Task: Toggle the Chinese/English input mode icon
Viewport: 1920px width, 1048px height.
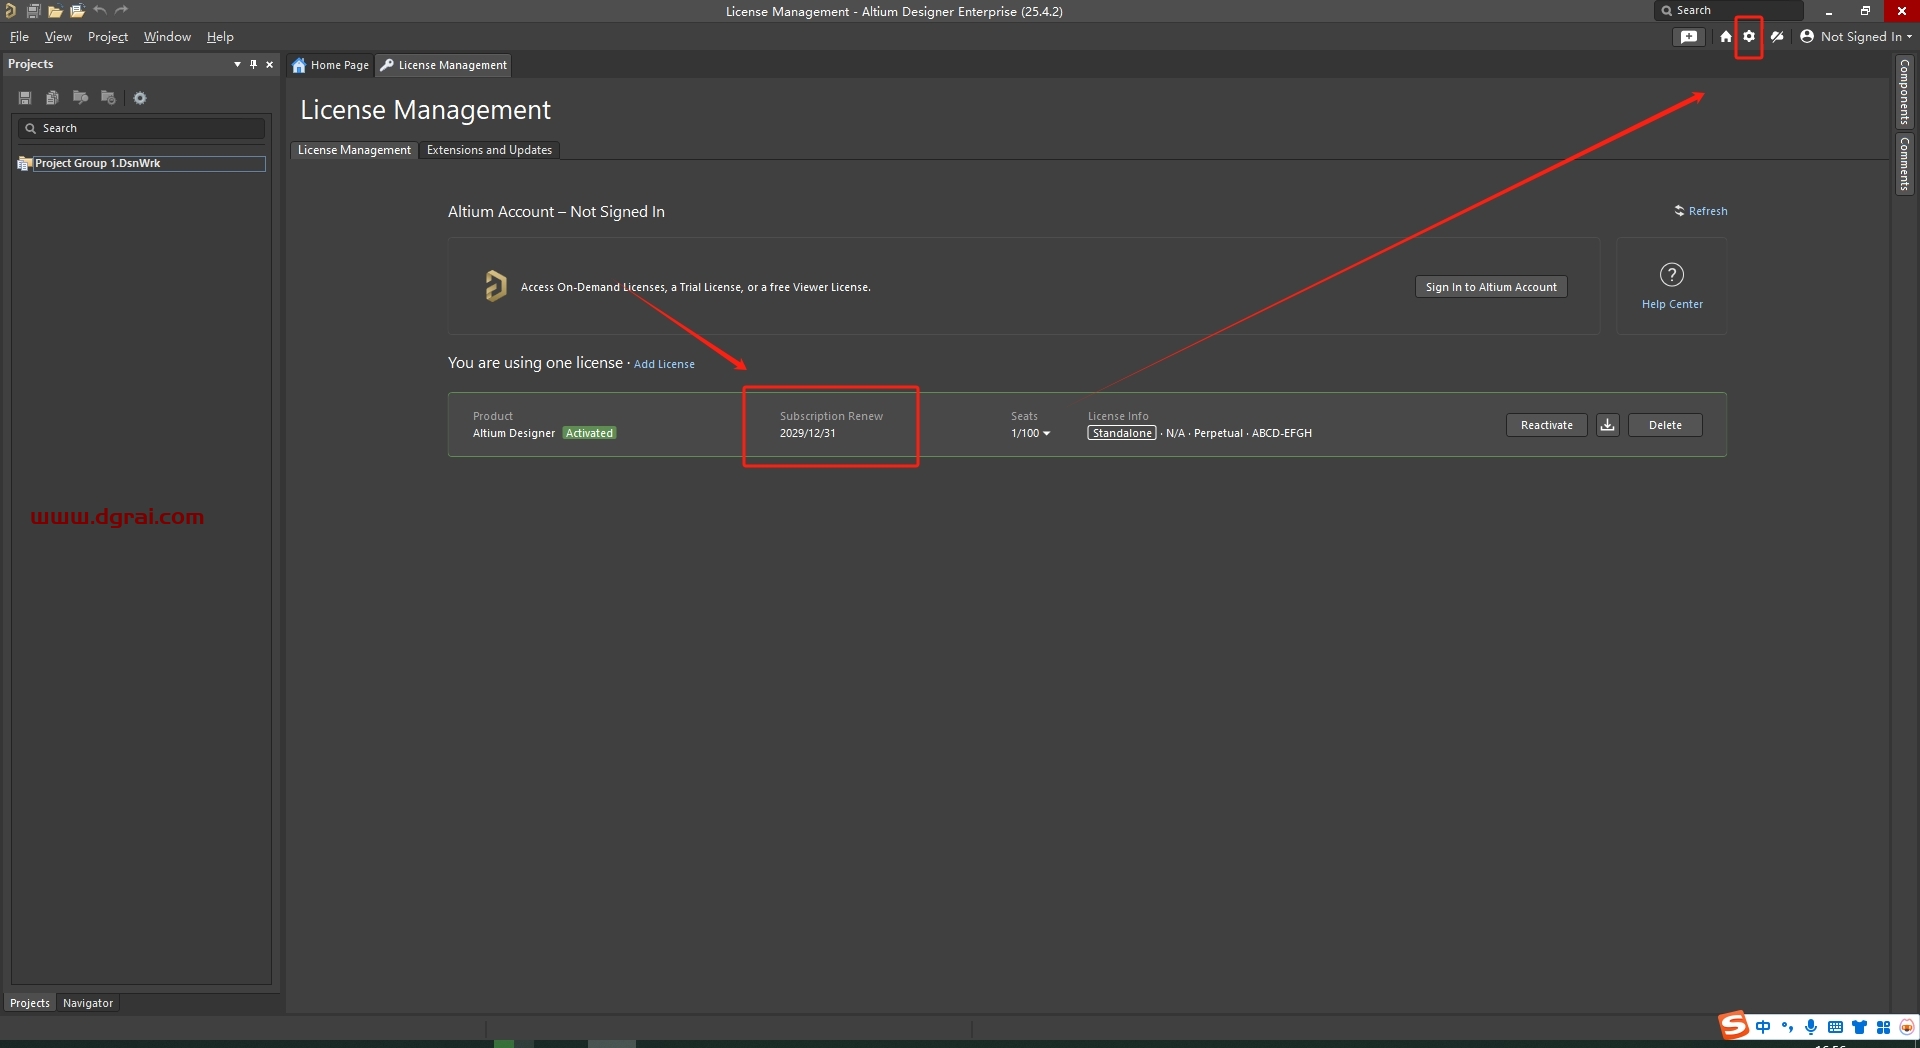Action: (1763, 1027)
